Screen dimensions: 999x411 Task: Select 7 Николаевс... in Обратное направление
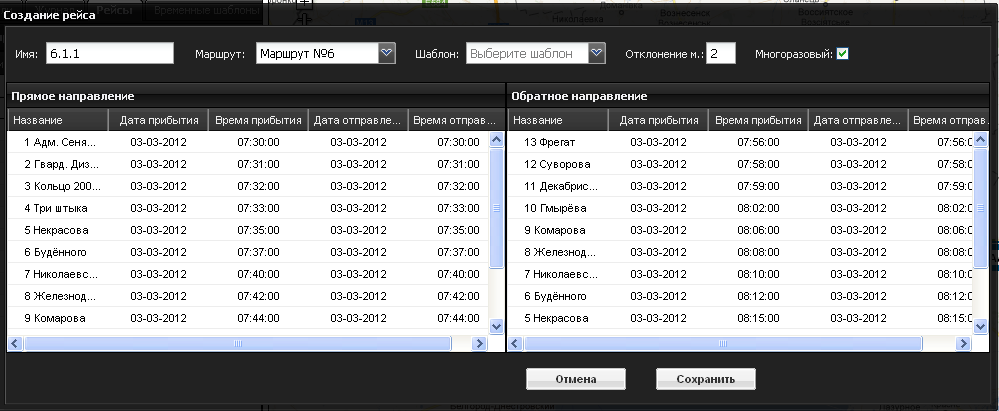click(740, 274)
